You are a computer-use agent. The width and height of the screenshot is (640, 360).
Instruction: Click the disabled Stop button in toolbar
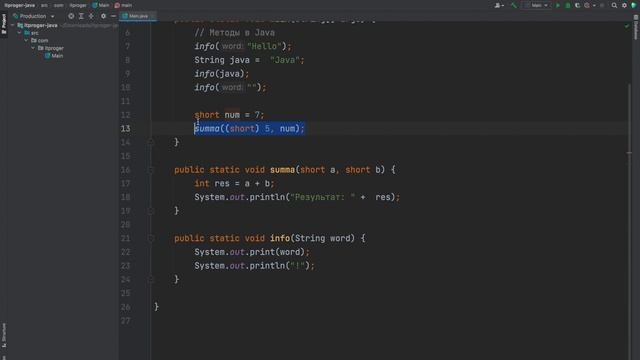click(x=602, y=5)
